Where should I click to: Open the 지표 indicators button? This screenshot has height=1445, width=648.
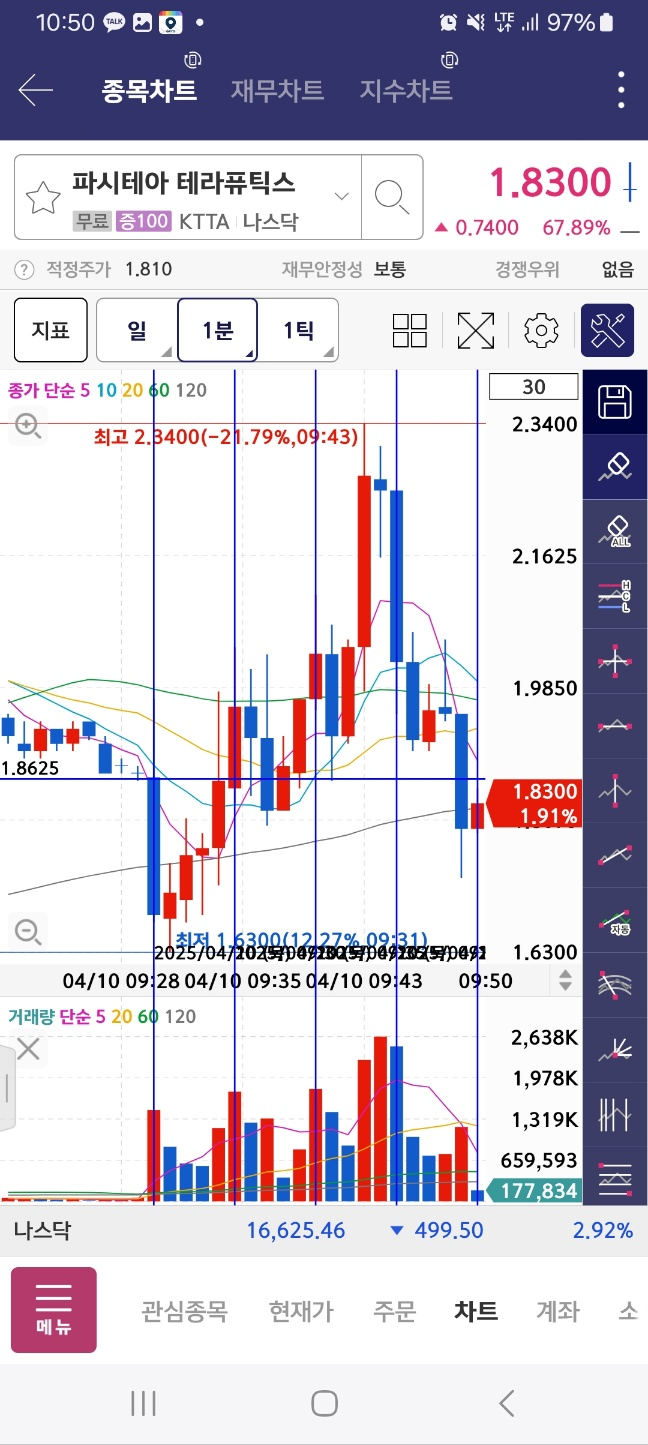(x=50, y=330)
